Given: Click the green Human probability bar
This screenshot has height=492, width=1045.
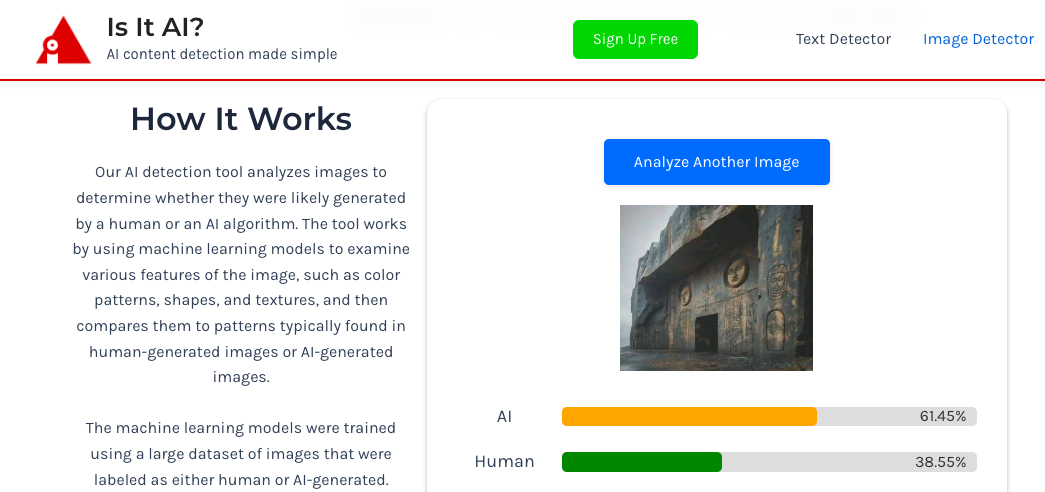Looking at the screenshot, I should [x=642, y=462].
